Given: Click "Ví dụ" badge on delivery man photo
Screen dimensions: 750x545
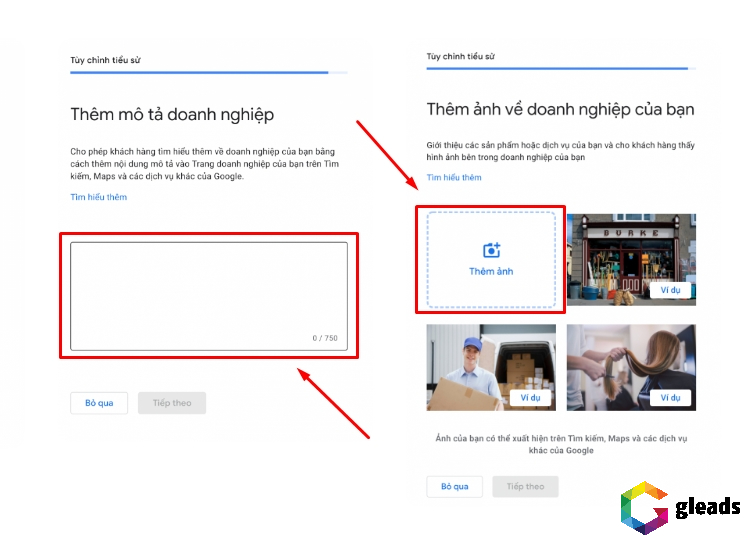Looking at the screenshot, I should click(x=530, y=398).
